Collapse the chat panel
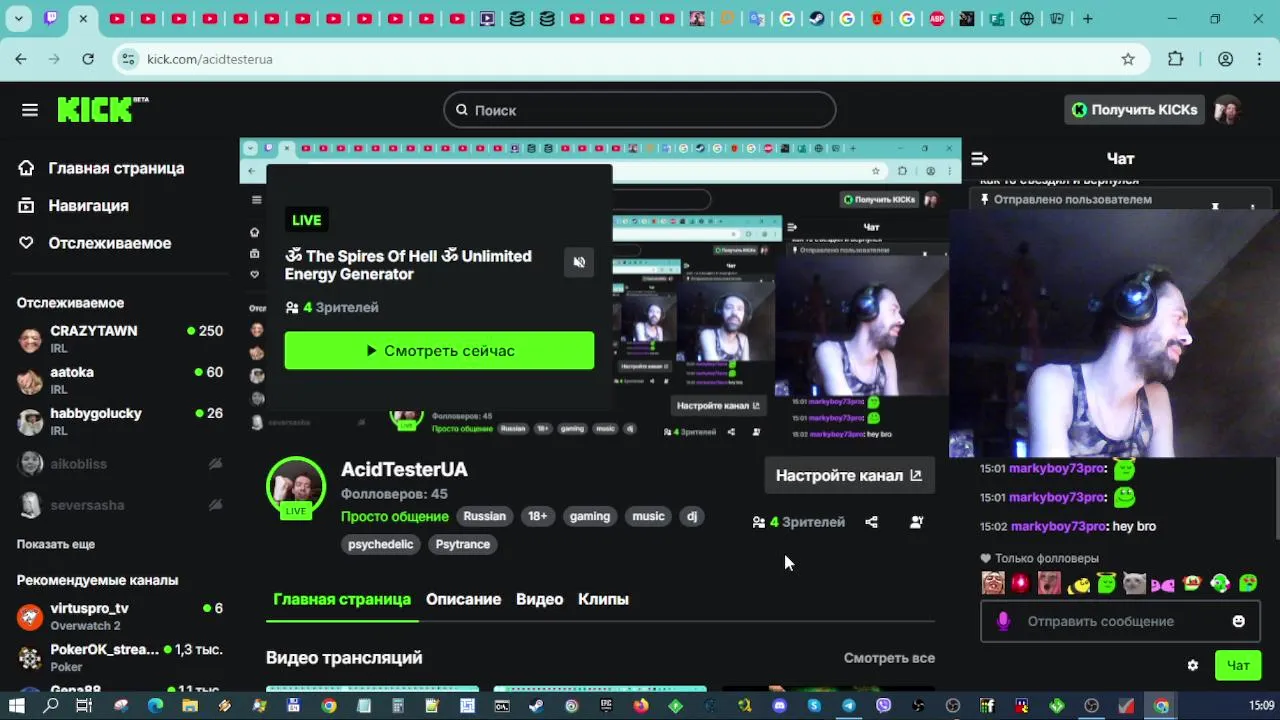The image size is (1280, 720). [x=980, y=158]
